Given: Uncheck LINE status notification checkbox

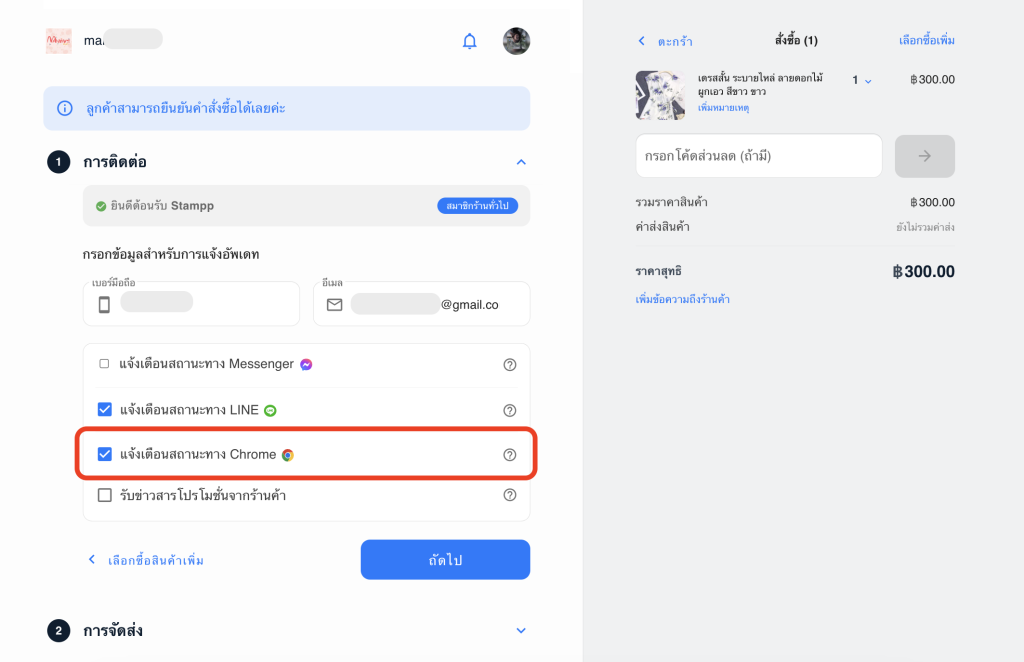Looking at the screenshot, I should 104,409.
